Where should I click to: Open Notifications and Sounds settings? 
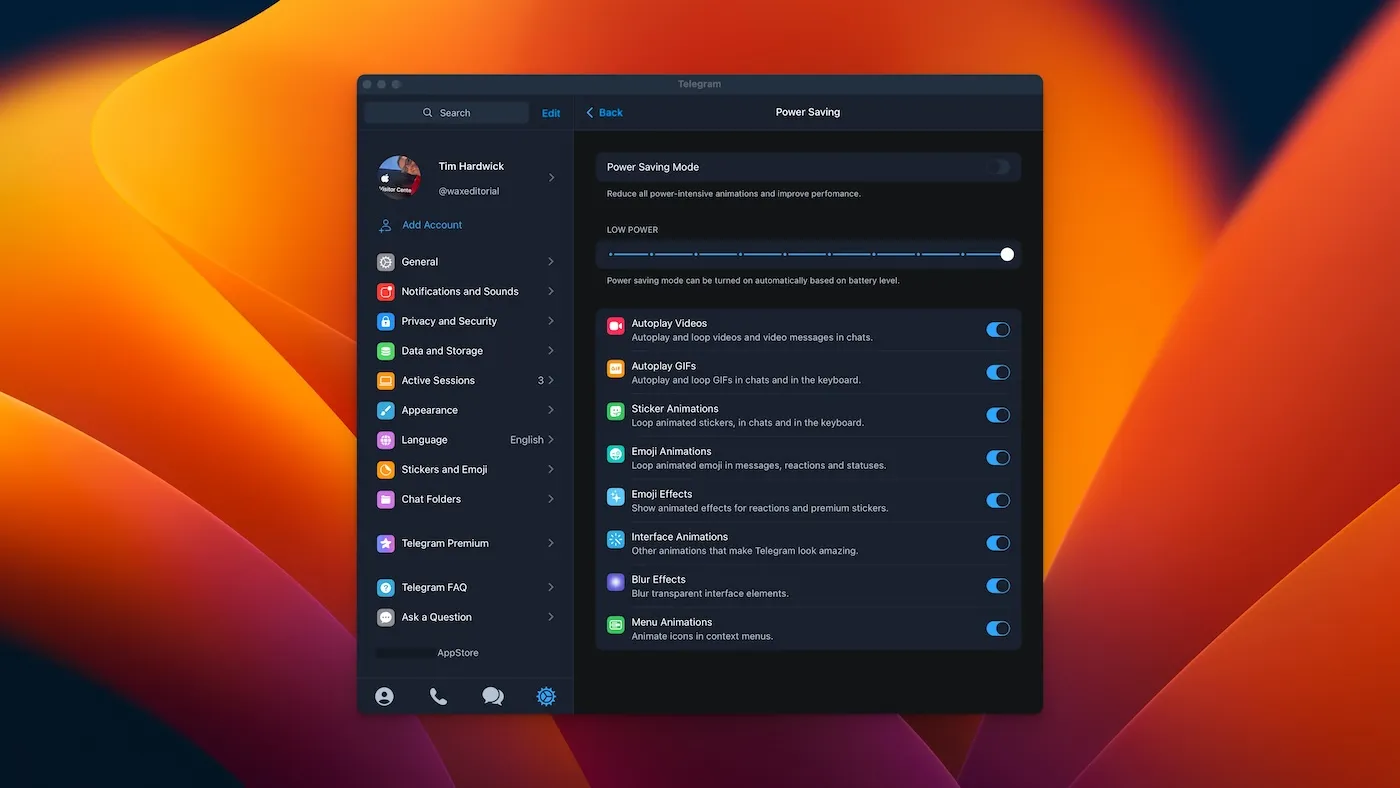point(460,292)
